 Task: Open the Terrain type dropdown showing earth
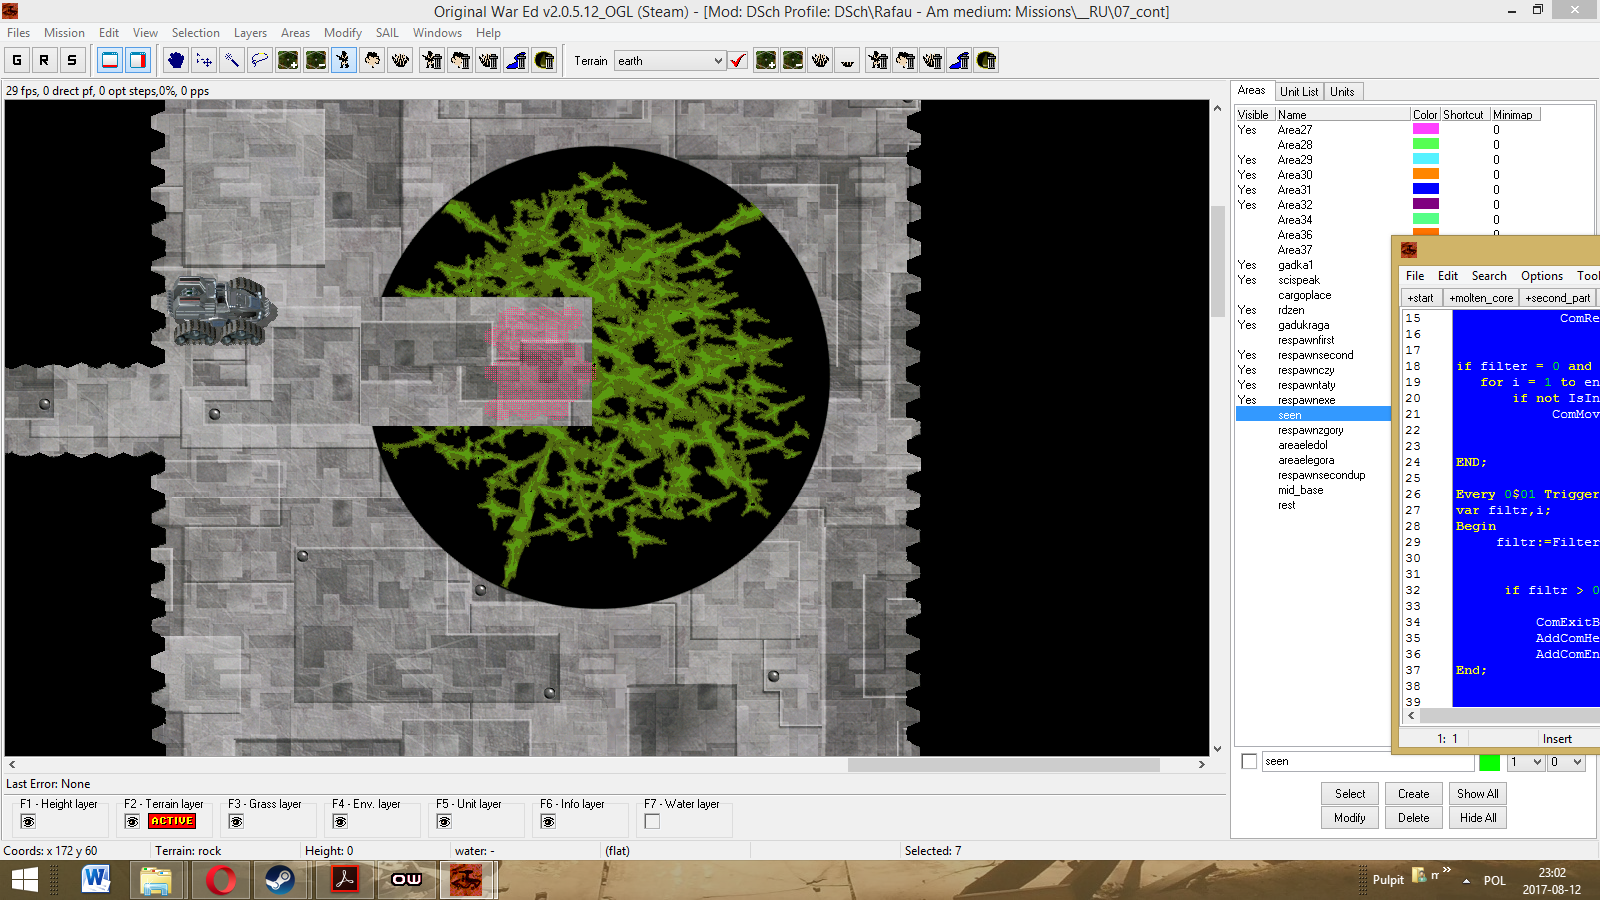(670, 61)
